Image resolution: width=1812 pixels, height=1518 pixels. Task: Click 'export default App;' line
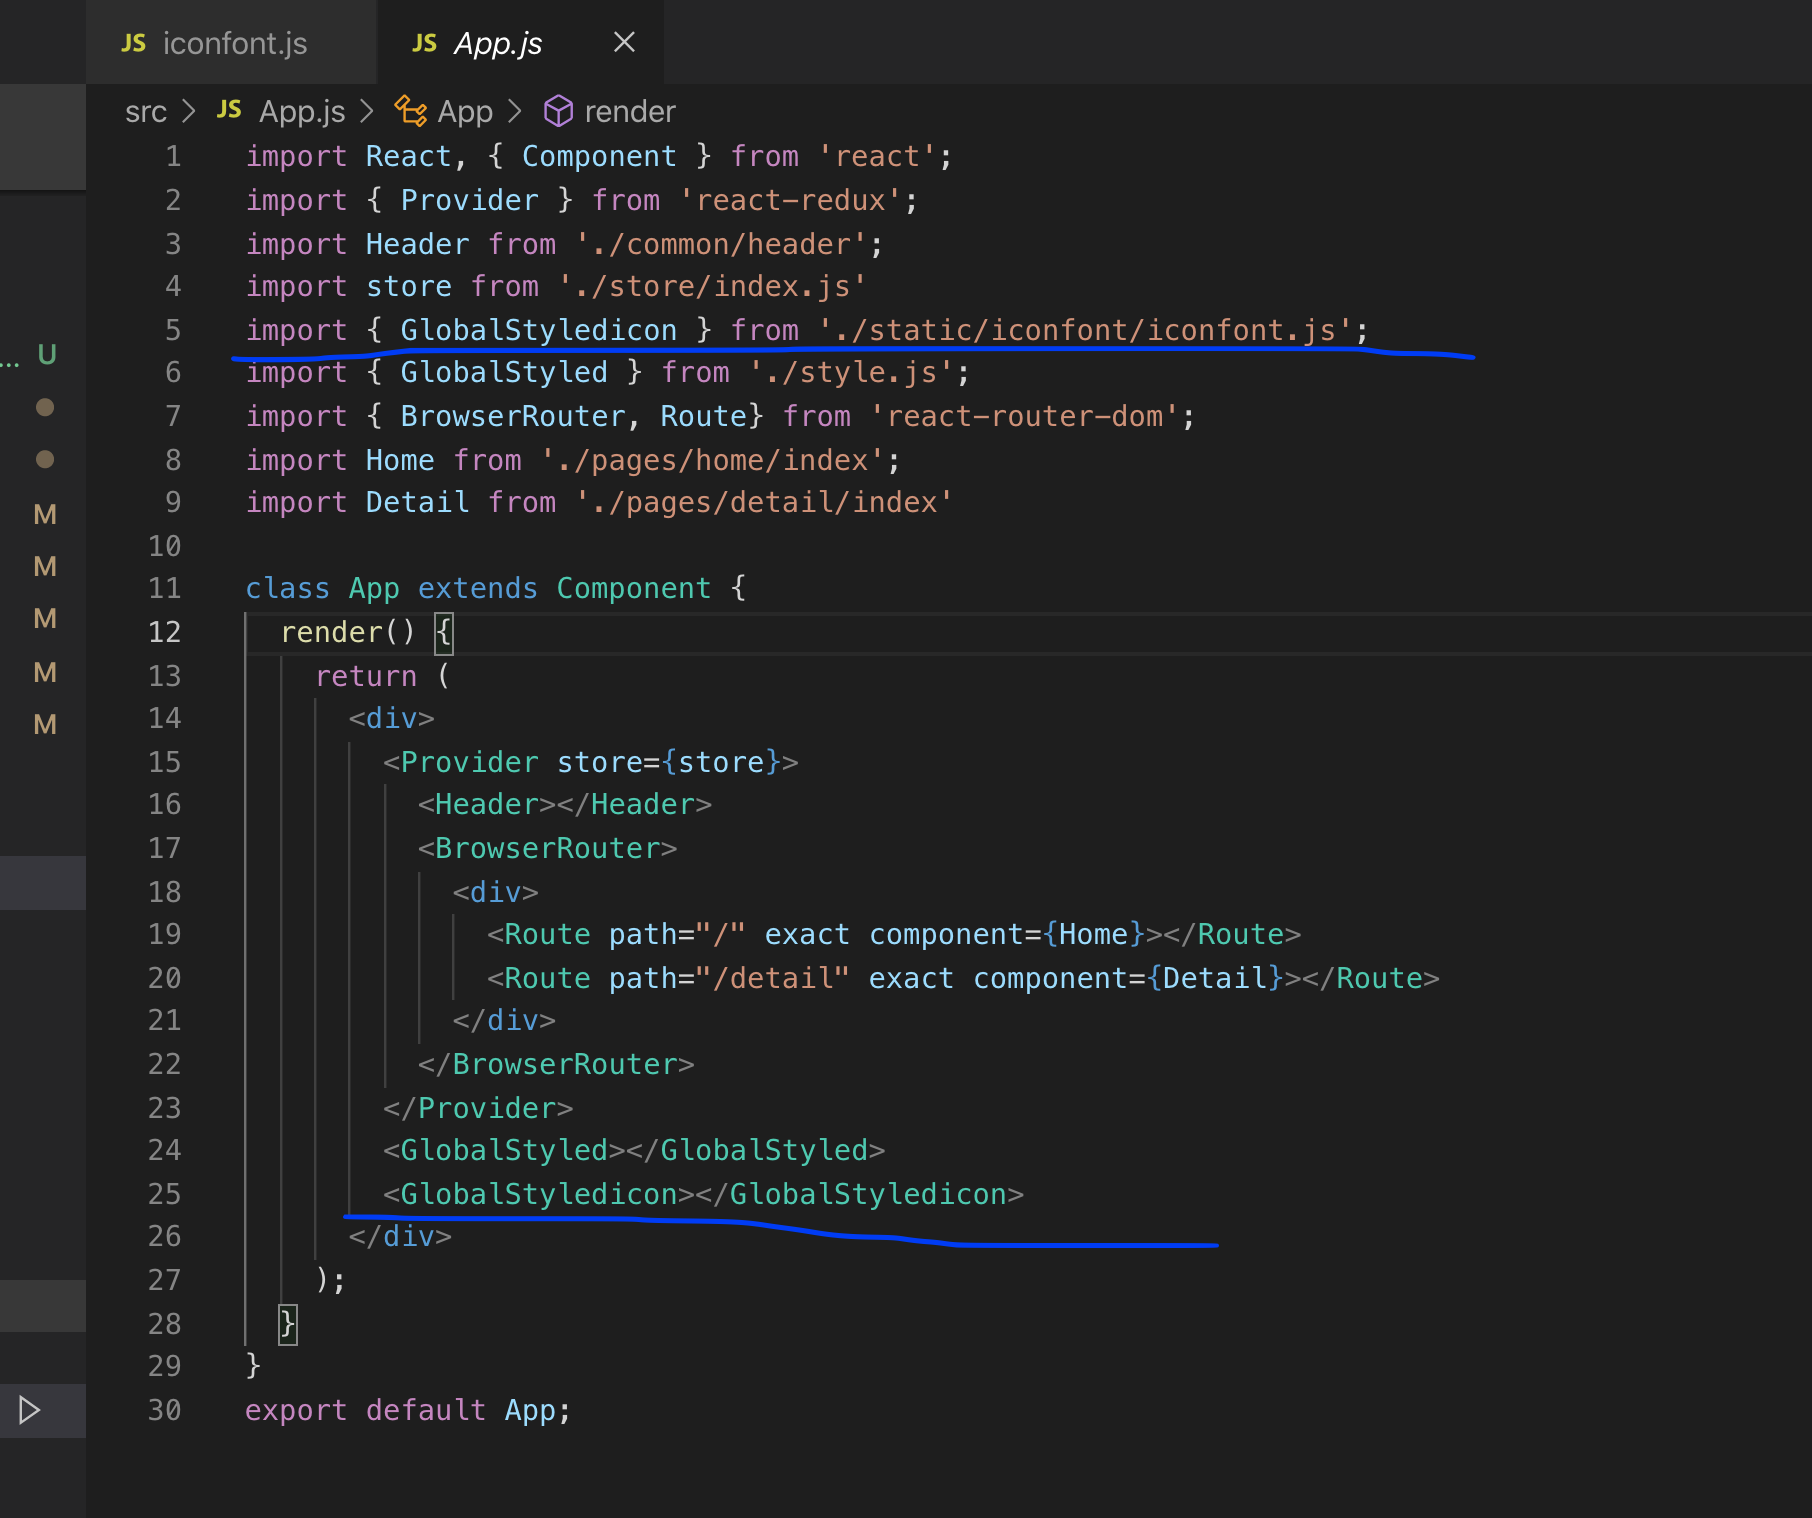coord(408,1410)
